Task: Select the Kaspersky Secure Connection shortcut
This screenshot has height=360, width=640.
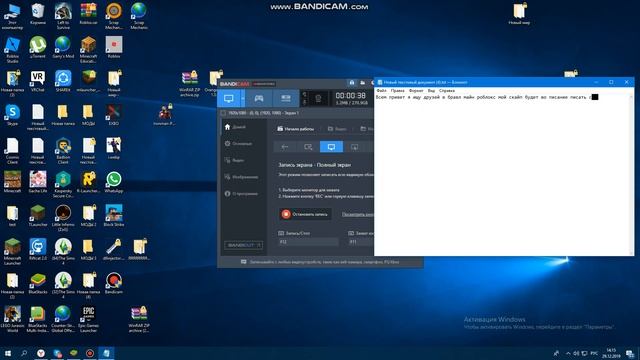Action: (x=63, y=184)
